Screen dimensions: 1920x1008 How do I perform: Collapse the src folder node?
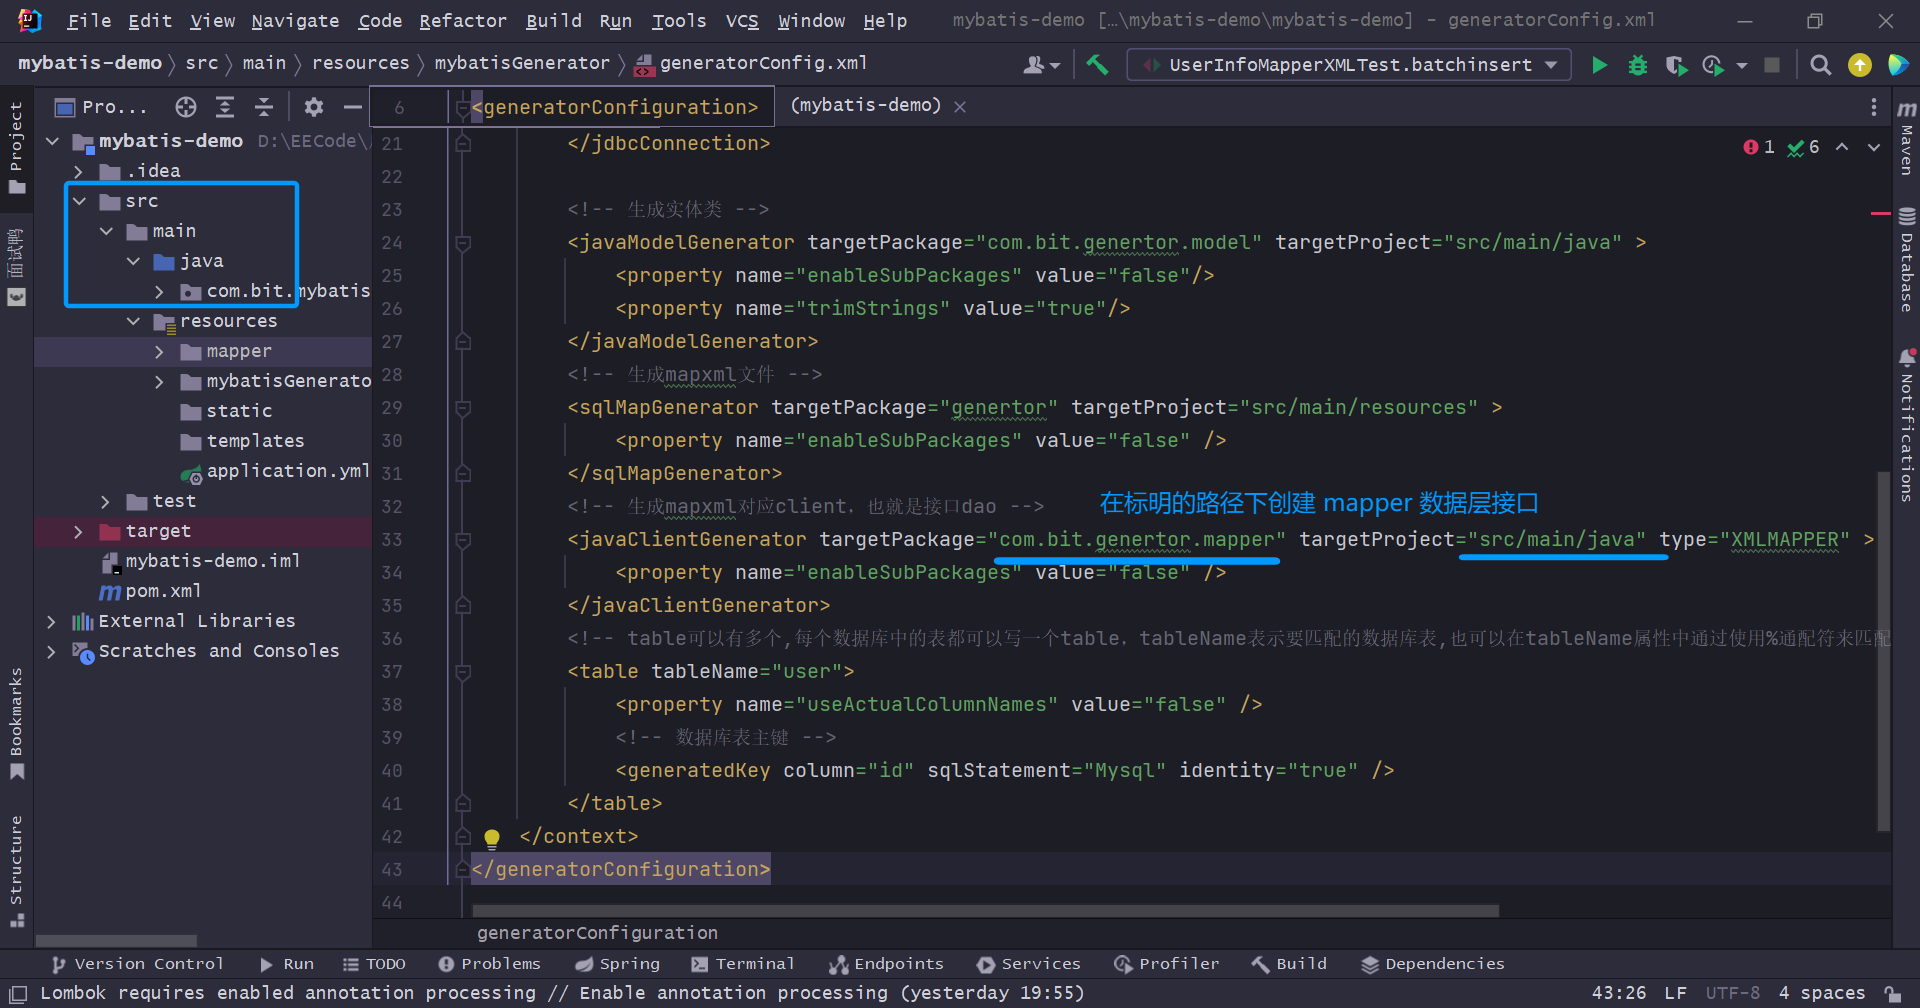coord(79,201)
